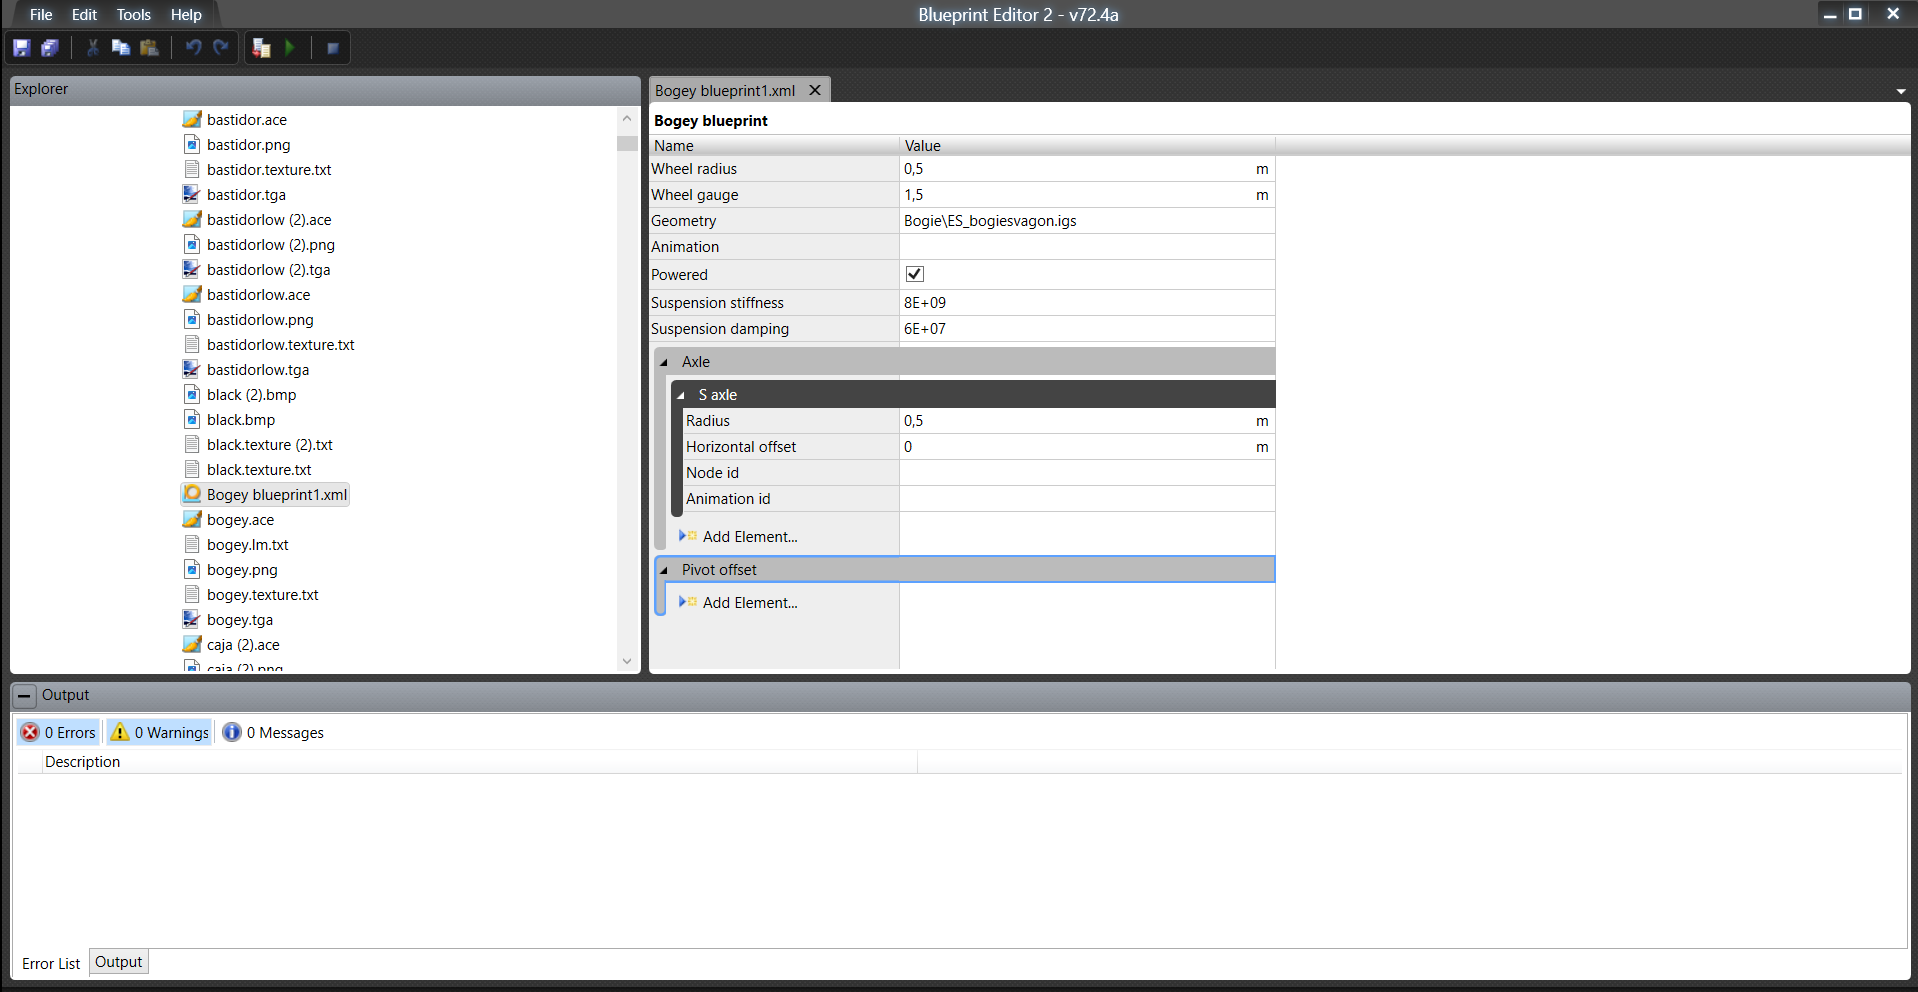
Task: Toggle the 0 Warnings filter
Action: point(160,732)
